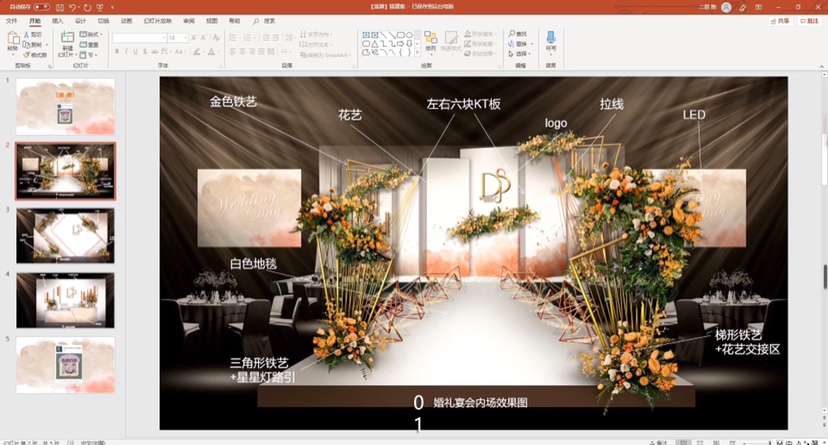Open the Insert ribbon tab
828x445 pixels.
[57, 20]
